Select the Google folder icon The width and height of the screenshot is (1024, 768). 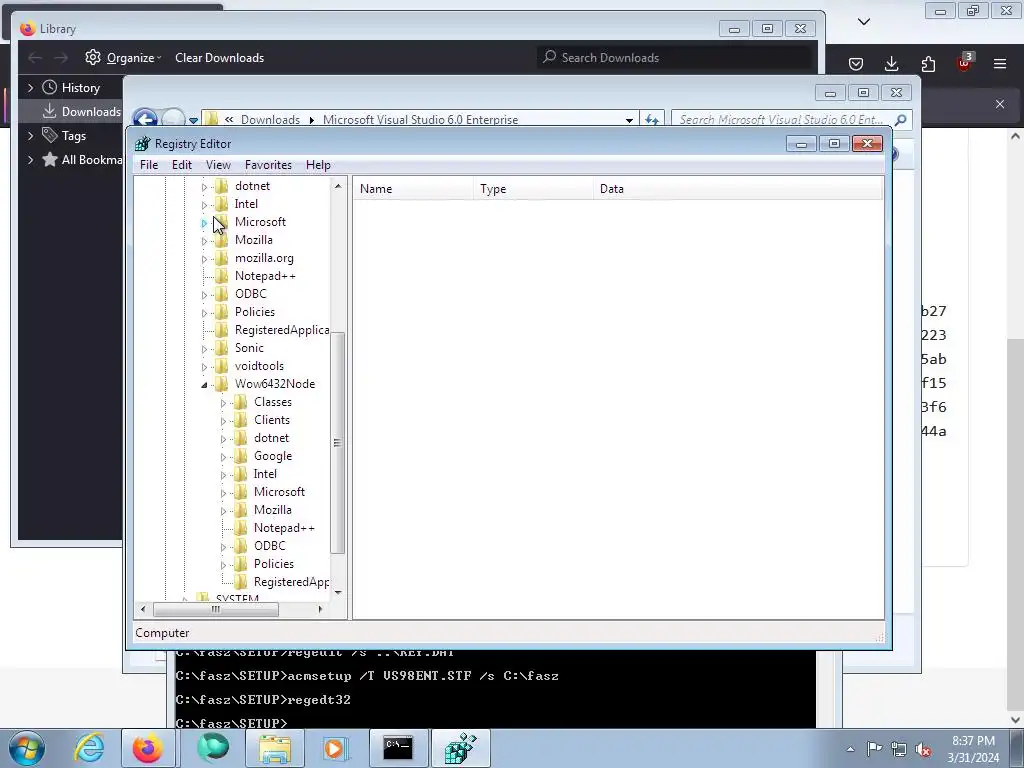coord(241,456)
